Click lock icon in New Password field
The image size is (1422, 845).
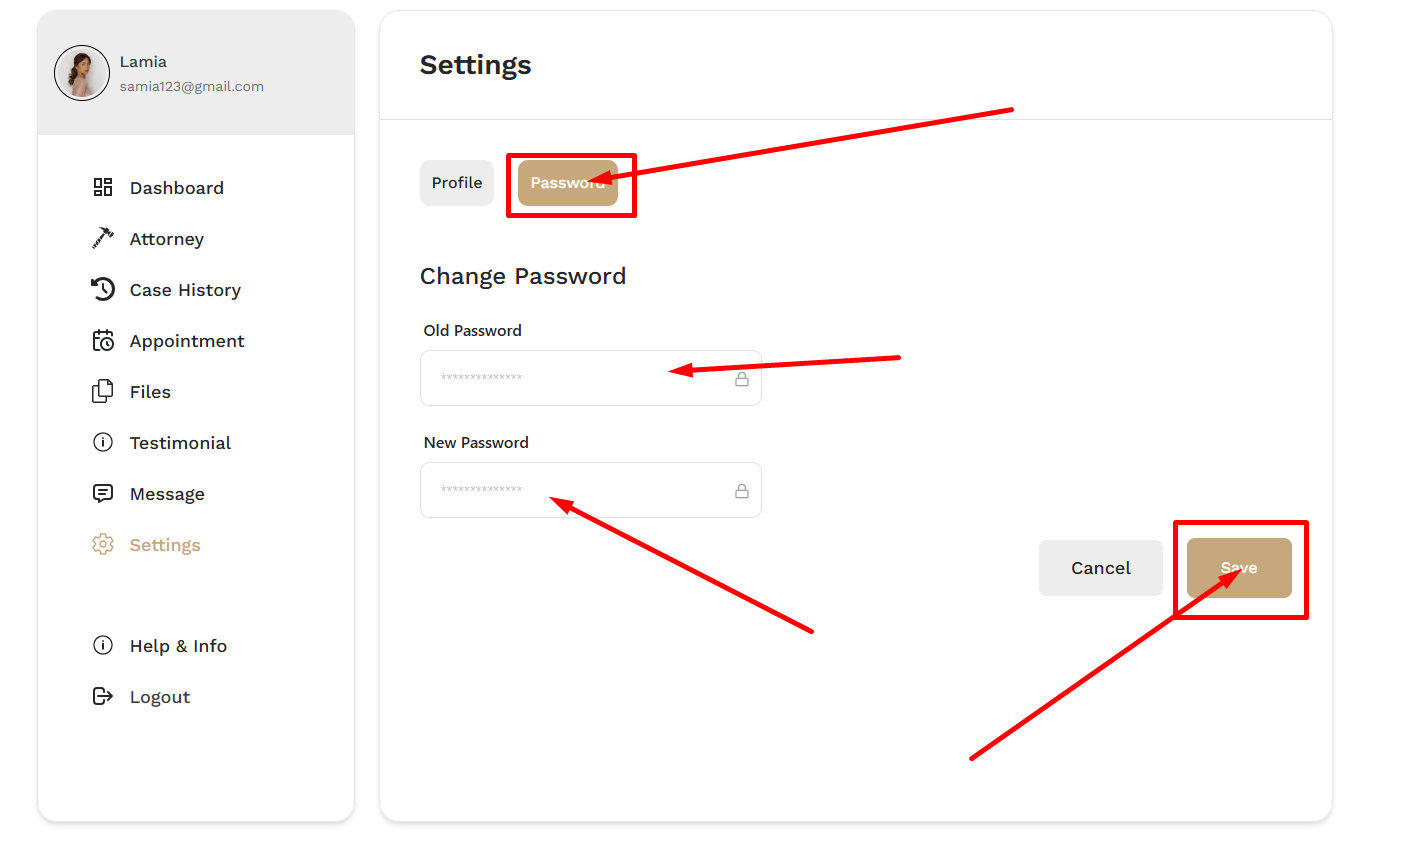click(x=742, y=491)
